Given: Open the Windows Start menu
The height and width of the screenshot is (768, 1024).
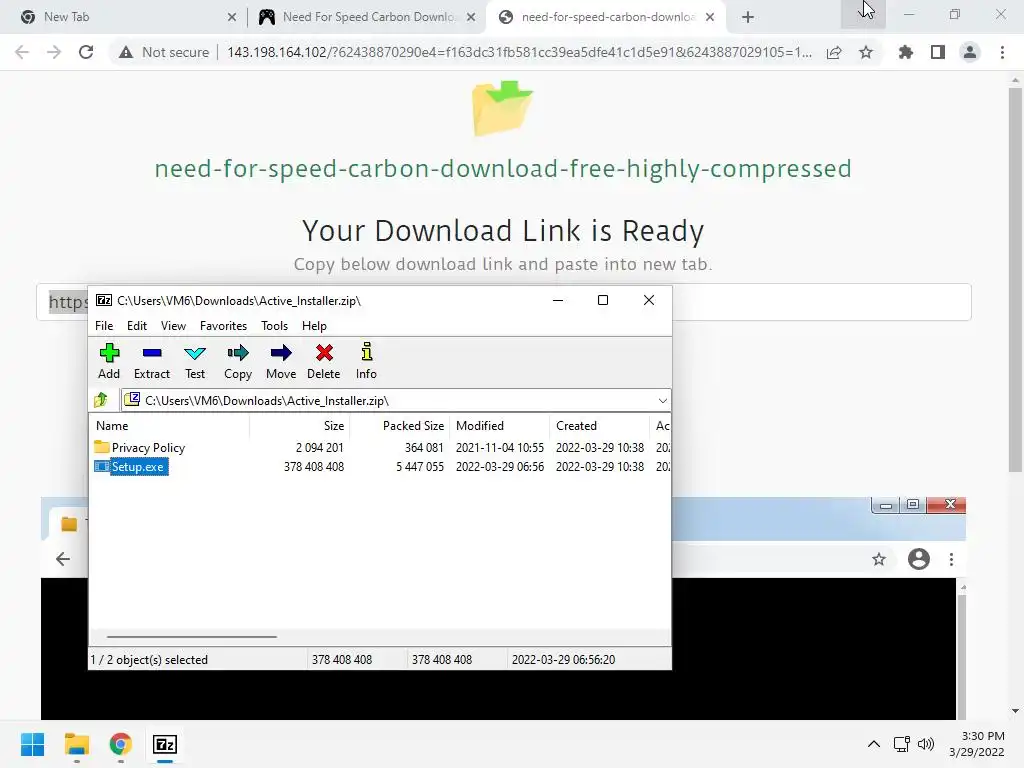Looking at the screenshot, I should [33, 744].
